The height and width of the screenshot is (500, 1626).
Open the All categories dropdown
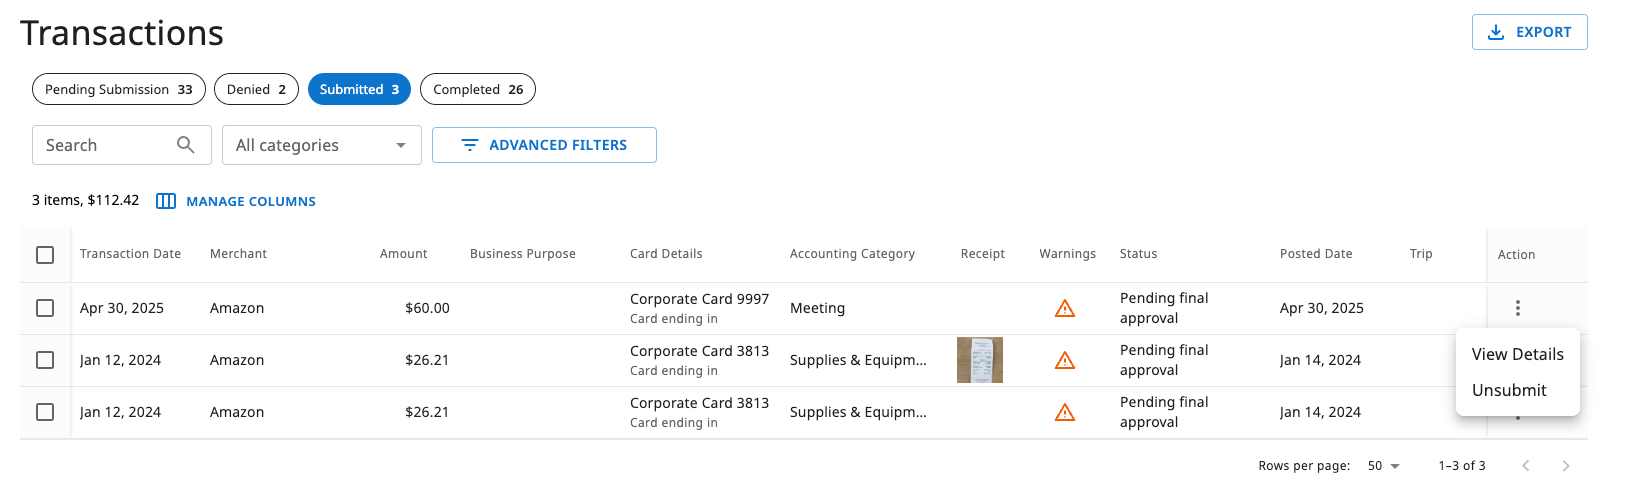pos(321,145)
